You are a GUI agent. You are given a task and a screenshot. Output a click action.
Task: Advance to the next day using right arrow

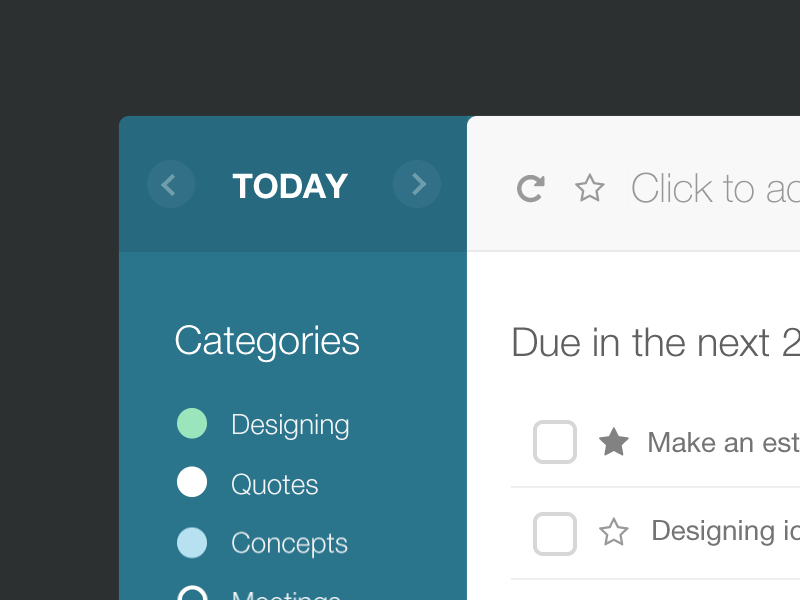(417, 184)
